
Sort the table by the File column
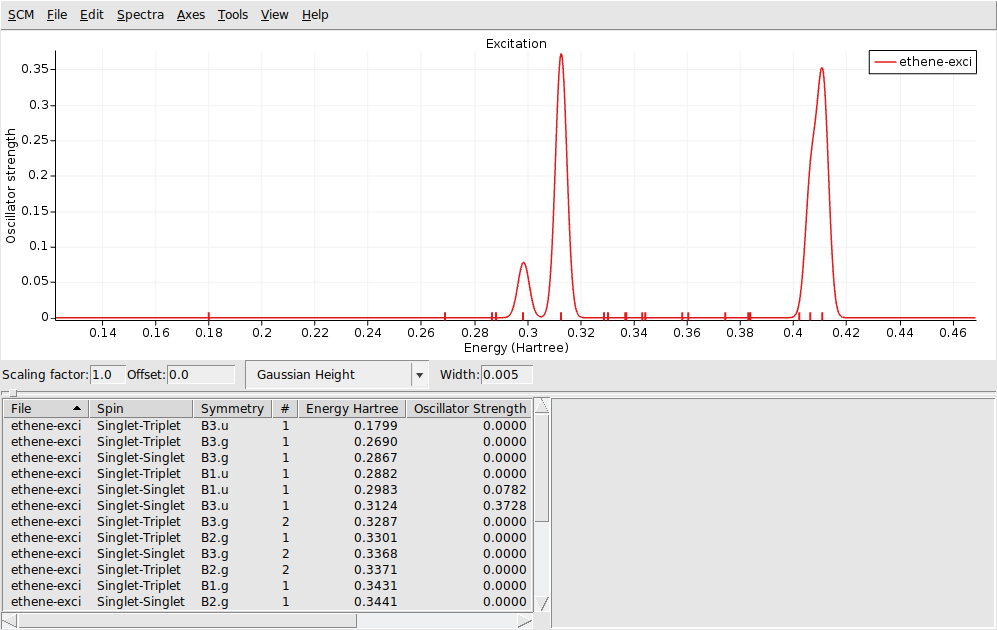pyautogui.click(x=46, y=407)
